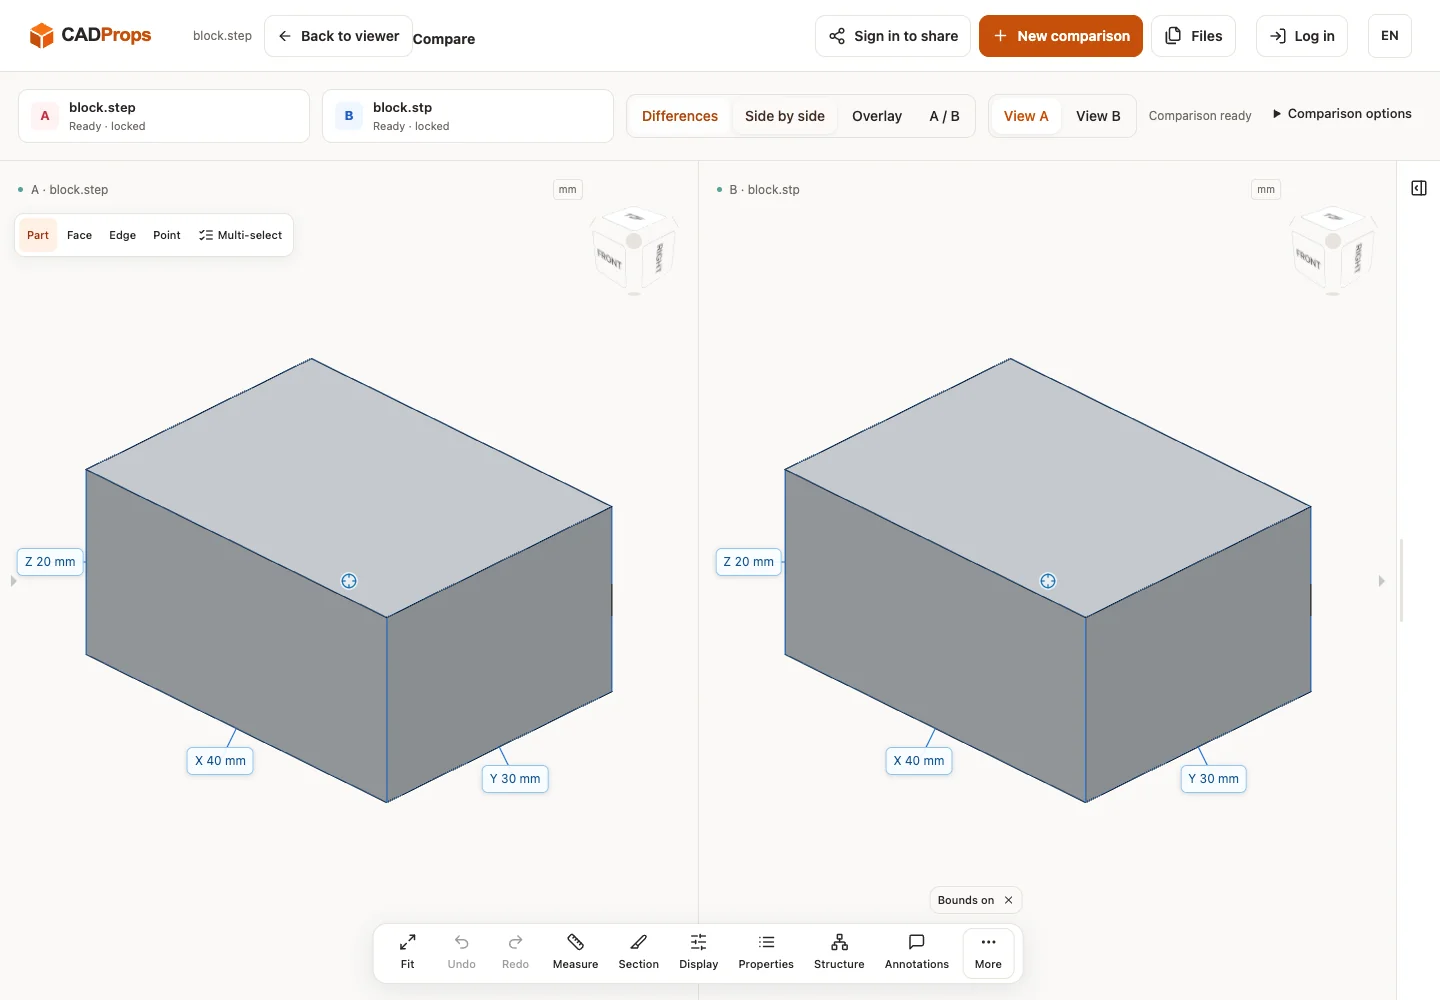Click the CADProps logo
Screen dimensions: 1440x1000
90,36
